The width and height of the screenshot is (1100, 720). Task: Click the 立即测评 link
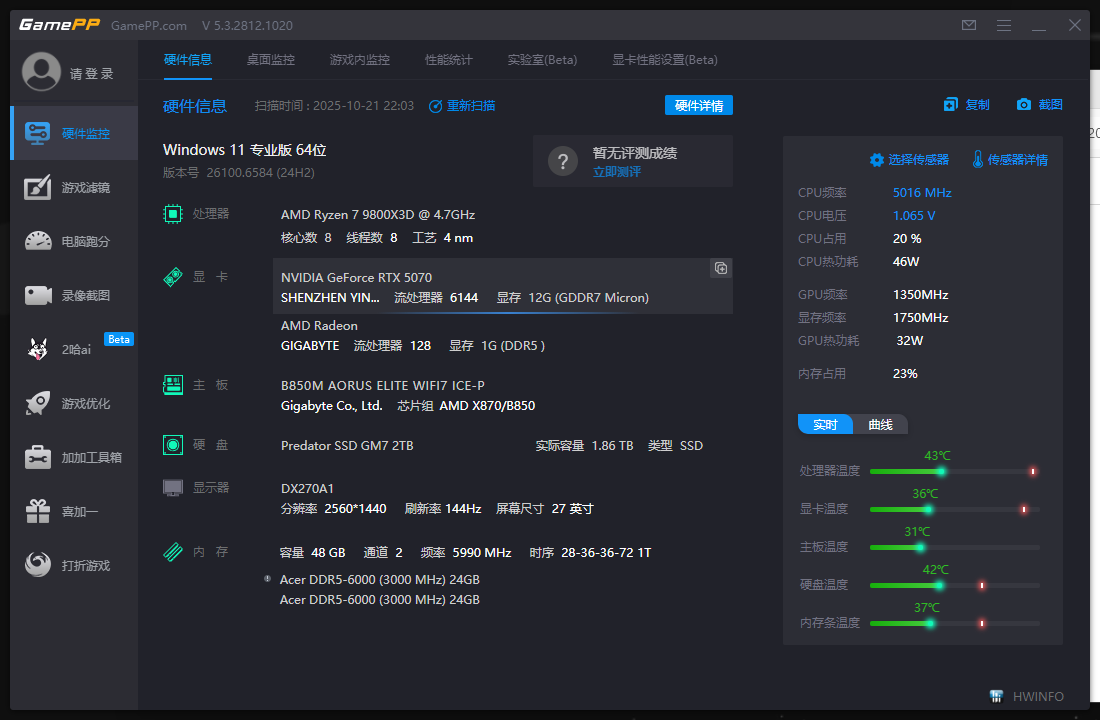616,171
